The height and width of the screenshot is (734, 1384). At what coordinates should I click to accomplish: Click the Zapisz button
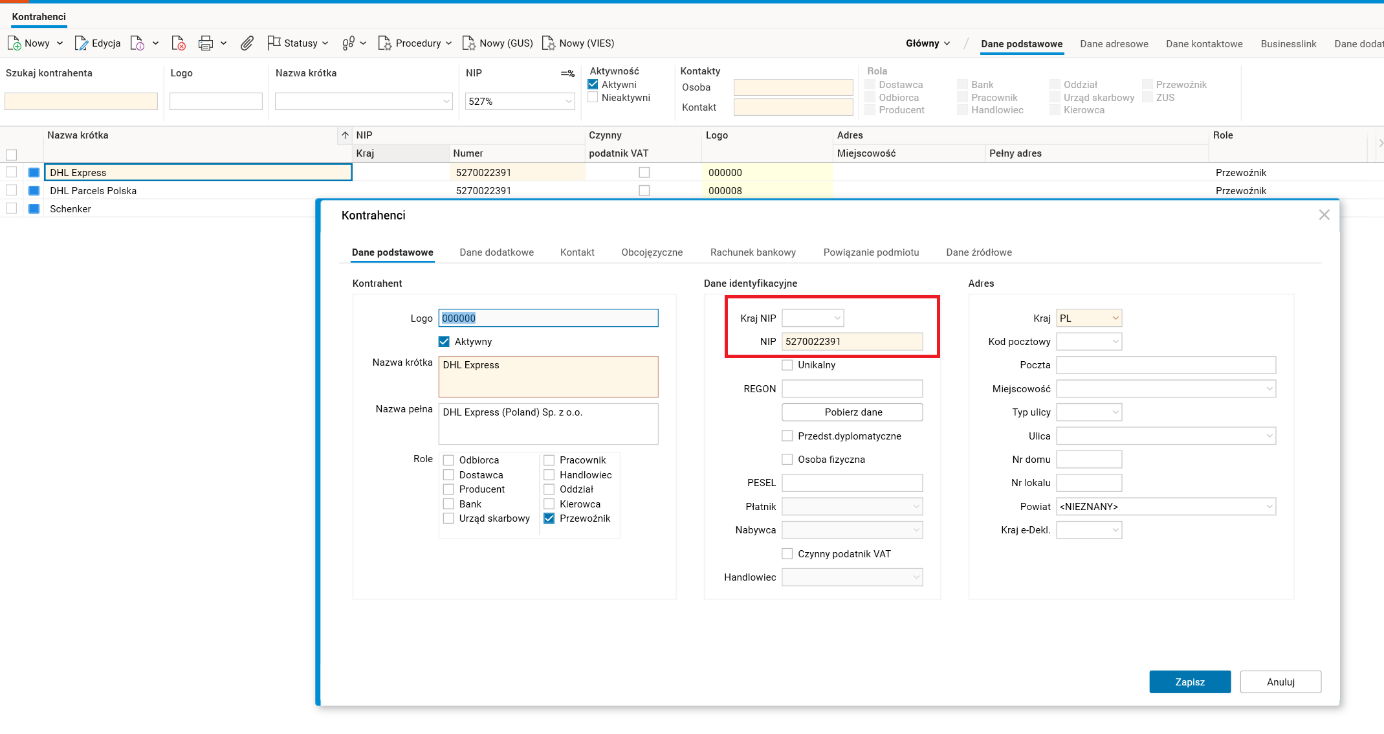tap(1189, 682)
